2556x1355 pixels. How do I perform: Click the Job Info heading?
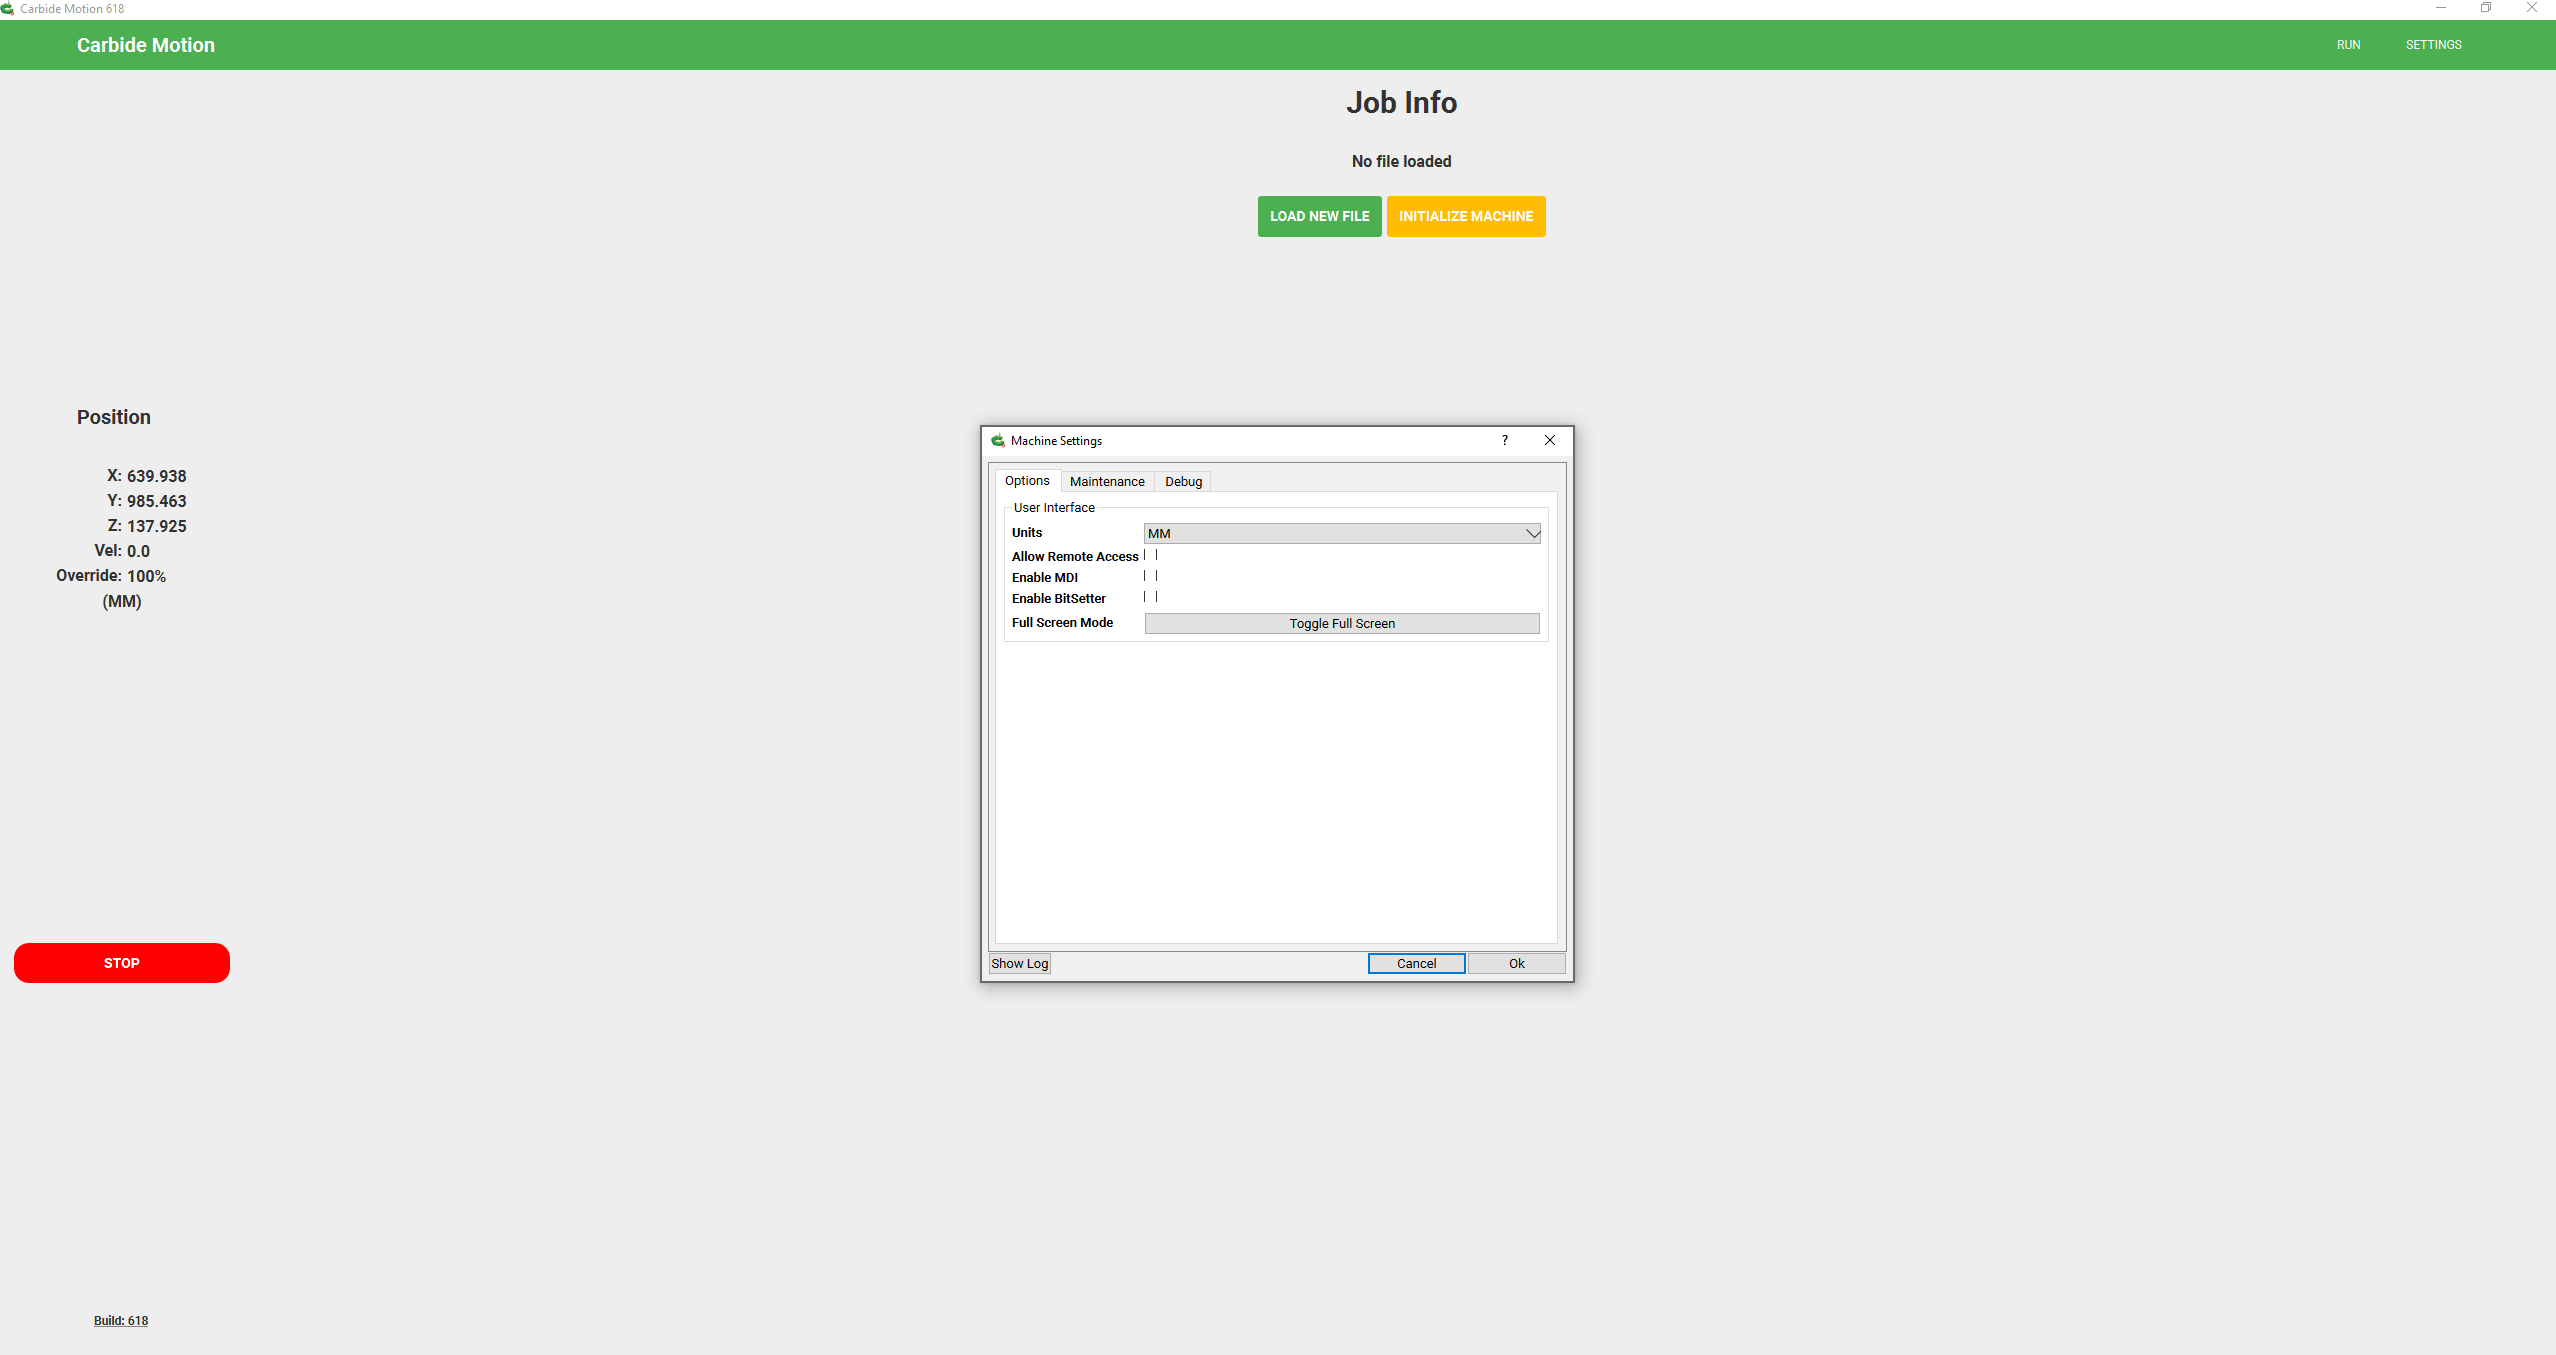click(1401, 102)
